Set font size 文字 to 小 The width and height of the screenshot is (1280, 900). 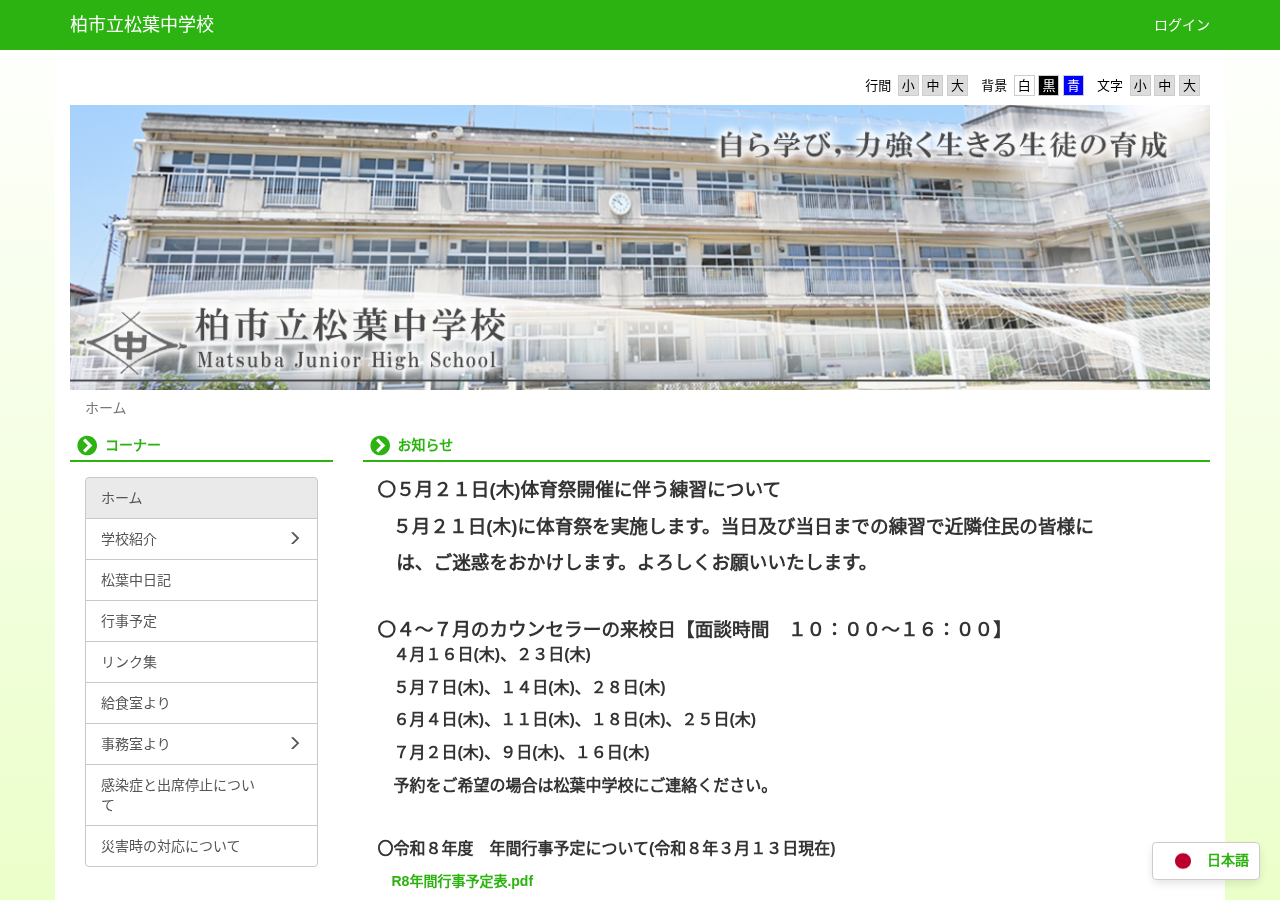[x=1140, y=86]
